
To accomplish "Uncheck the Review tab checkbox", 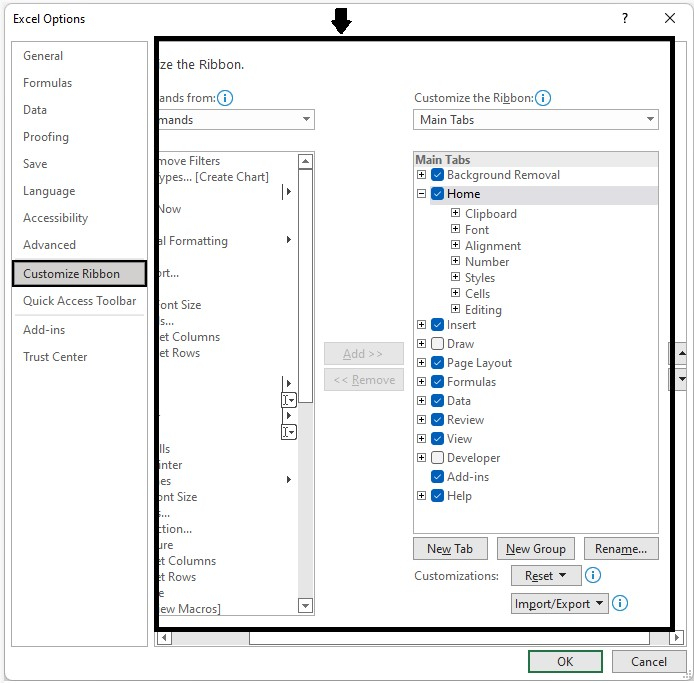I will pyautogui.click(x=437, y=420).
